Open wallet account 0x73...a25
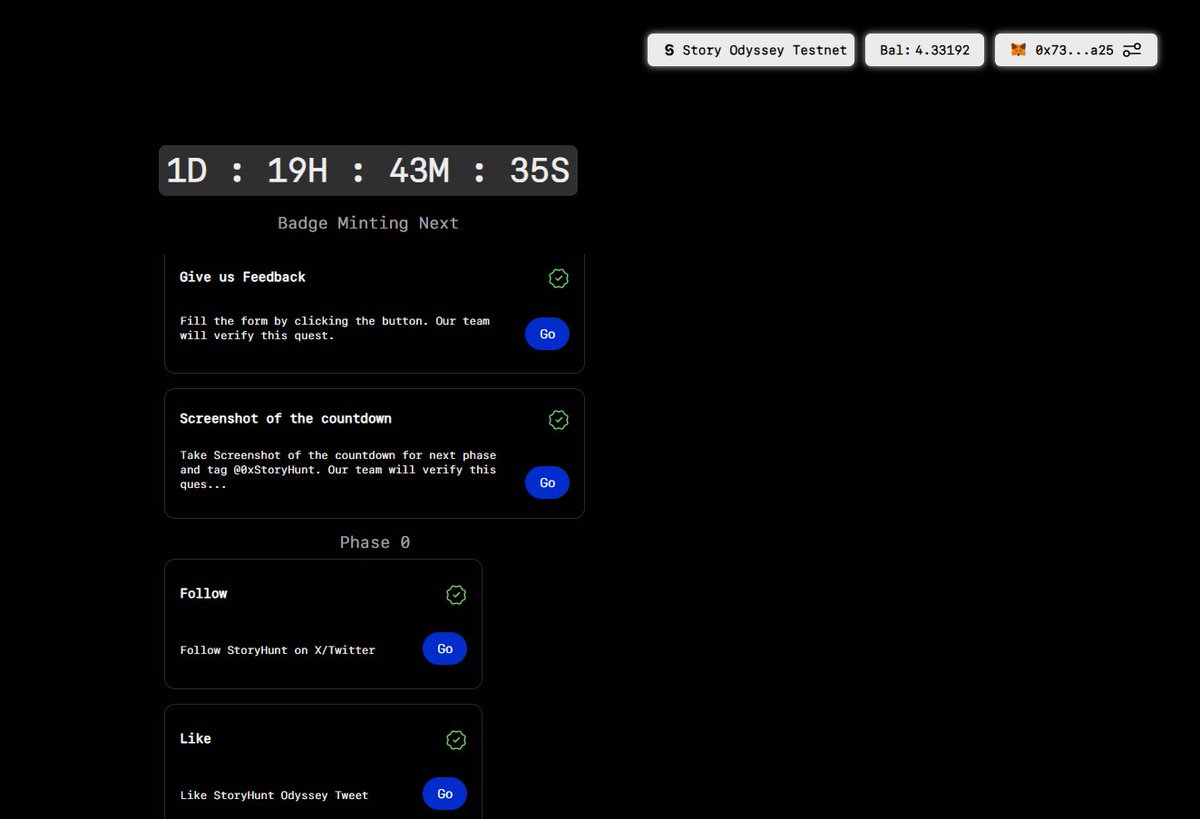The height and width of the screenshot is (819, 1200). 1076,50
